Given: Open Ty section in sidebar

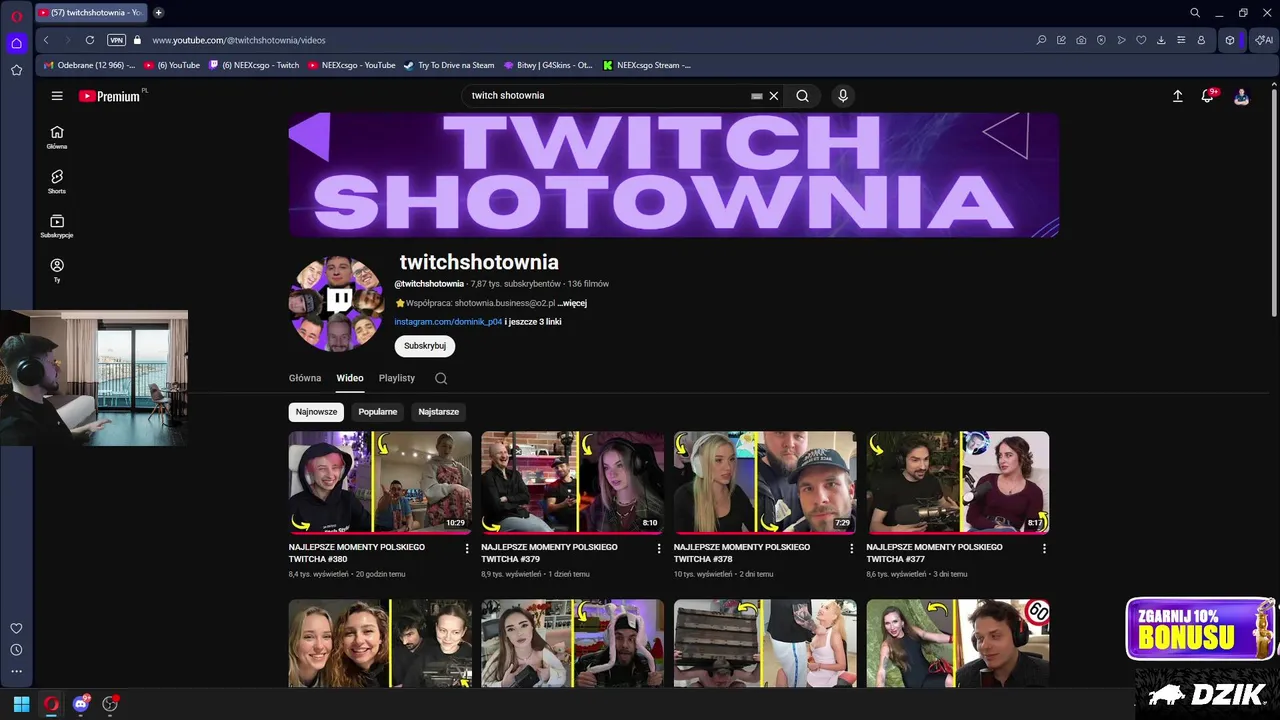Looking at the screenshot, I should tap(57, 271).
